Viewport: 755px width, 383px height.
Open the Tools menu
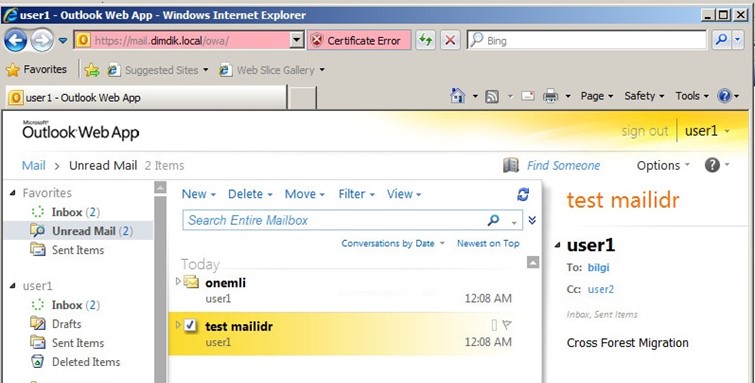[692, 96]
